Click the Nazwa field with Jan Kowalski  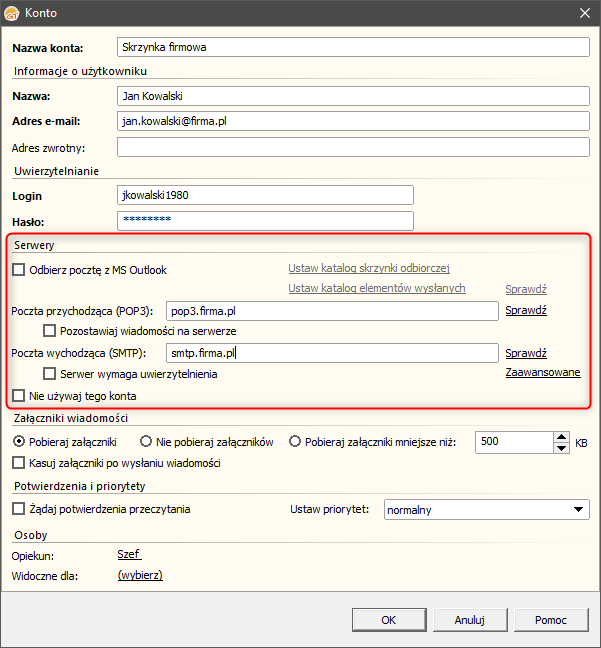(353, 96)
